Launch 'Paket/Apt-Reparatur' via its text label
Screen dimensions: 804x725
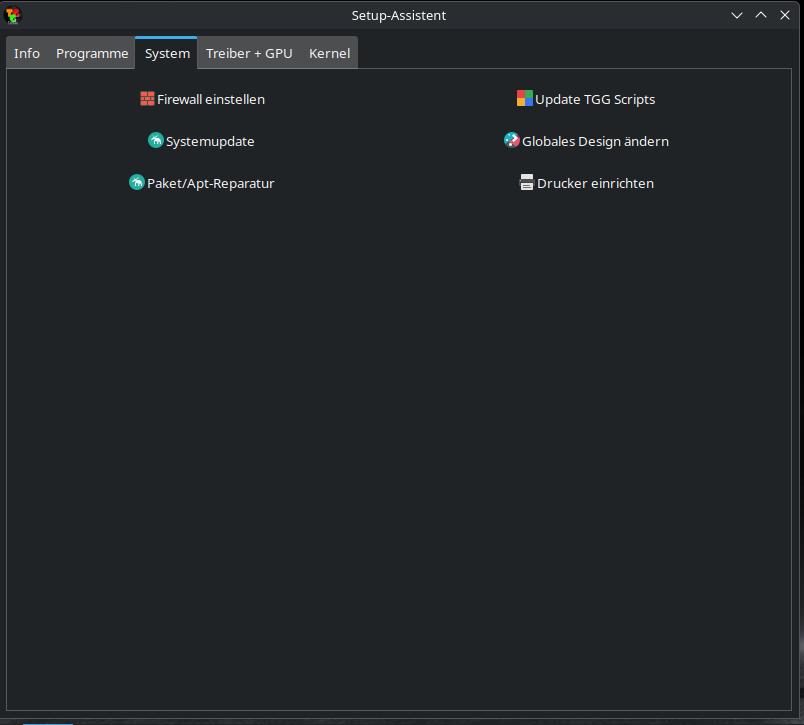[x=211, y=184]
